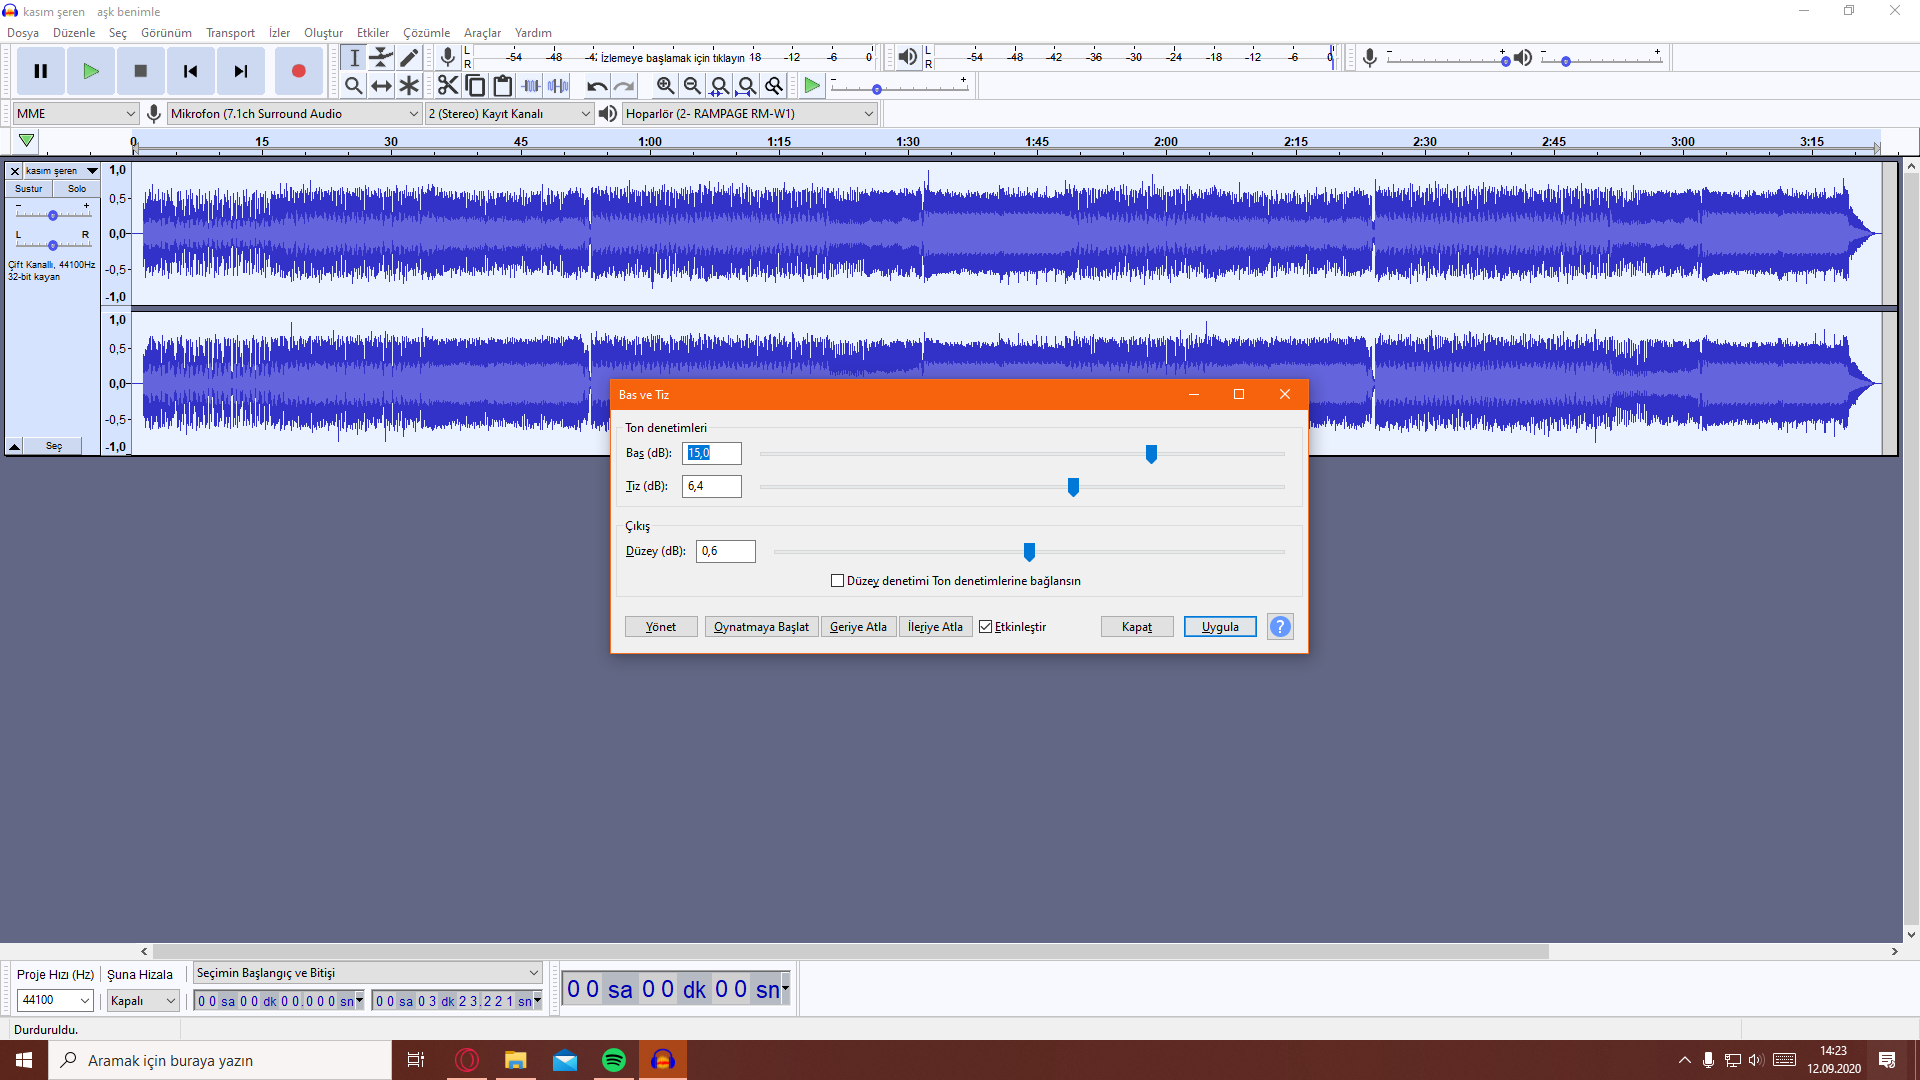Open the Şuna Hizala Kapalı dropdown
1920x1080 pixels.
[x=143, y=1000]
